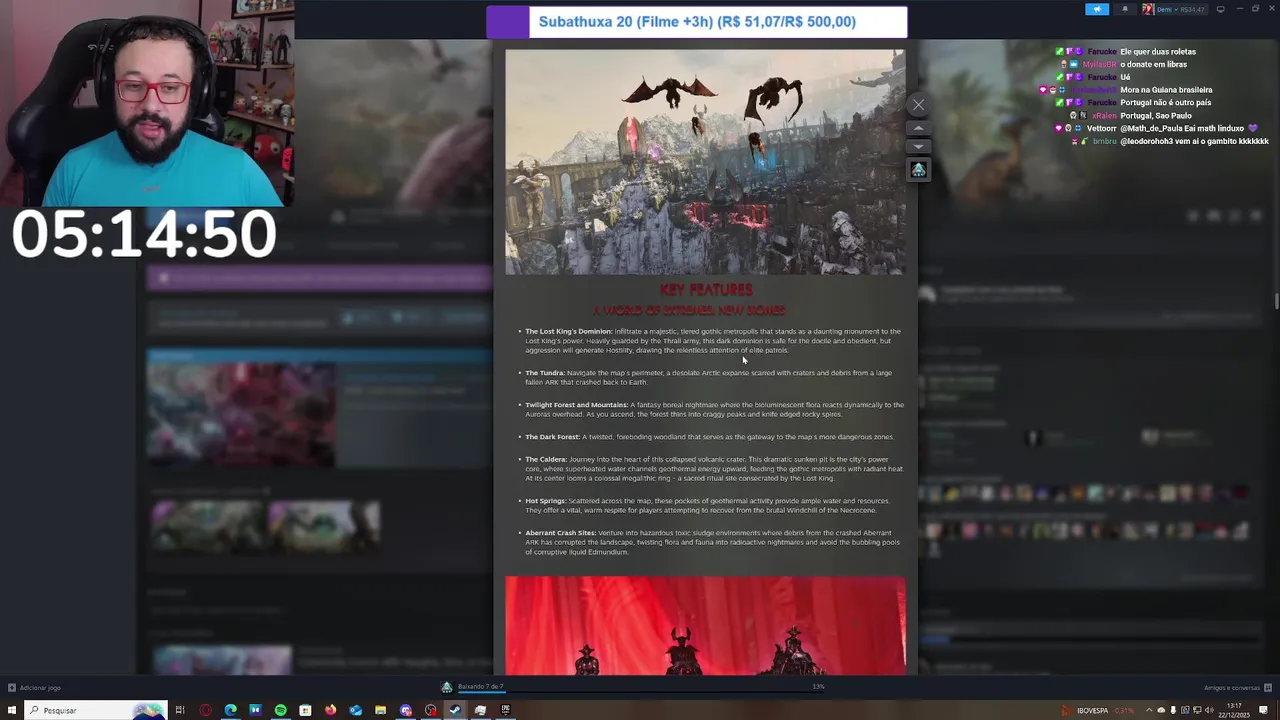1280x720 pixels.
Task: Click Vettoorr username in chat
Action: click(x=1102, y=129)
